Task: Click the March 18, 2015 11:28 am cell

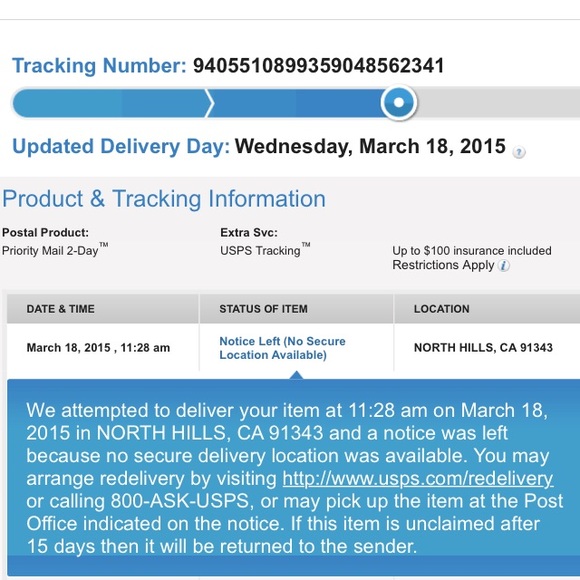Action: 98,348
